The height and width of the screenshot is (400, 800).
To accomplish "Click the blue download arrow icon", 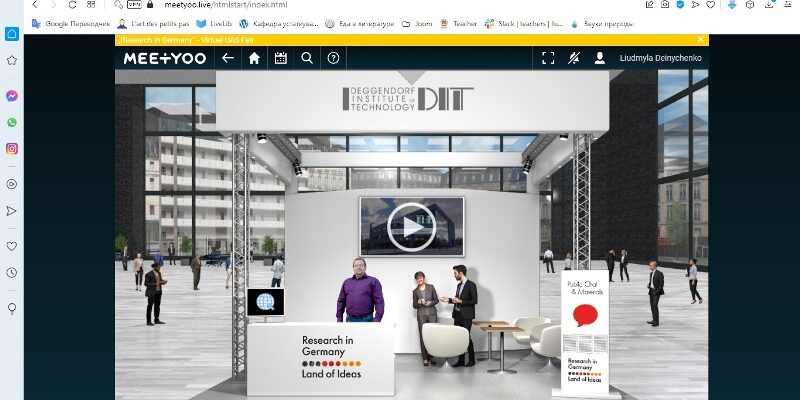I will pyautogui.click(x=732, y=5).
